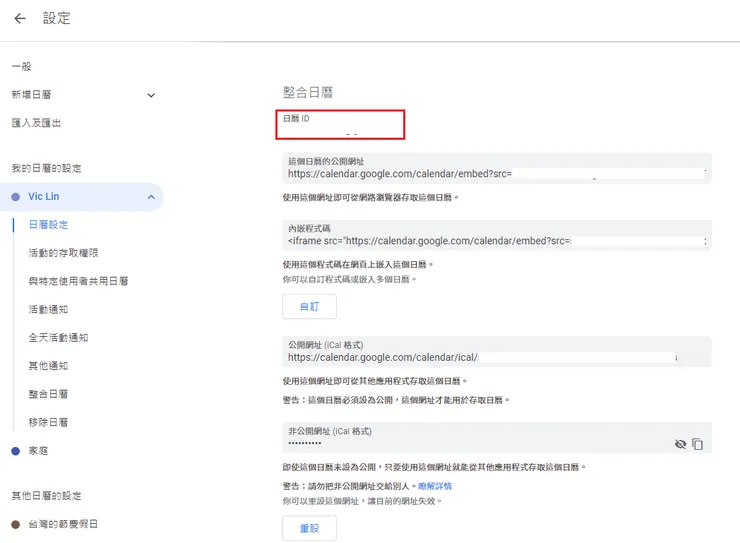The width and height of the screenshot is (740, 543).
Task: Click the Vic Lin calendar color dot
Action: [x=16, y=197]
